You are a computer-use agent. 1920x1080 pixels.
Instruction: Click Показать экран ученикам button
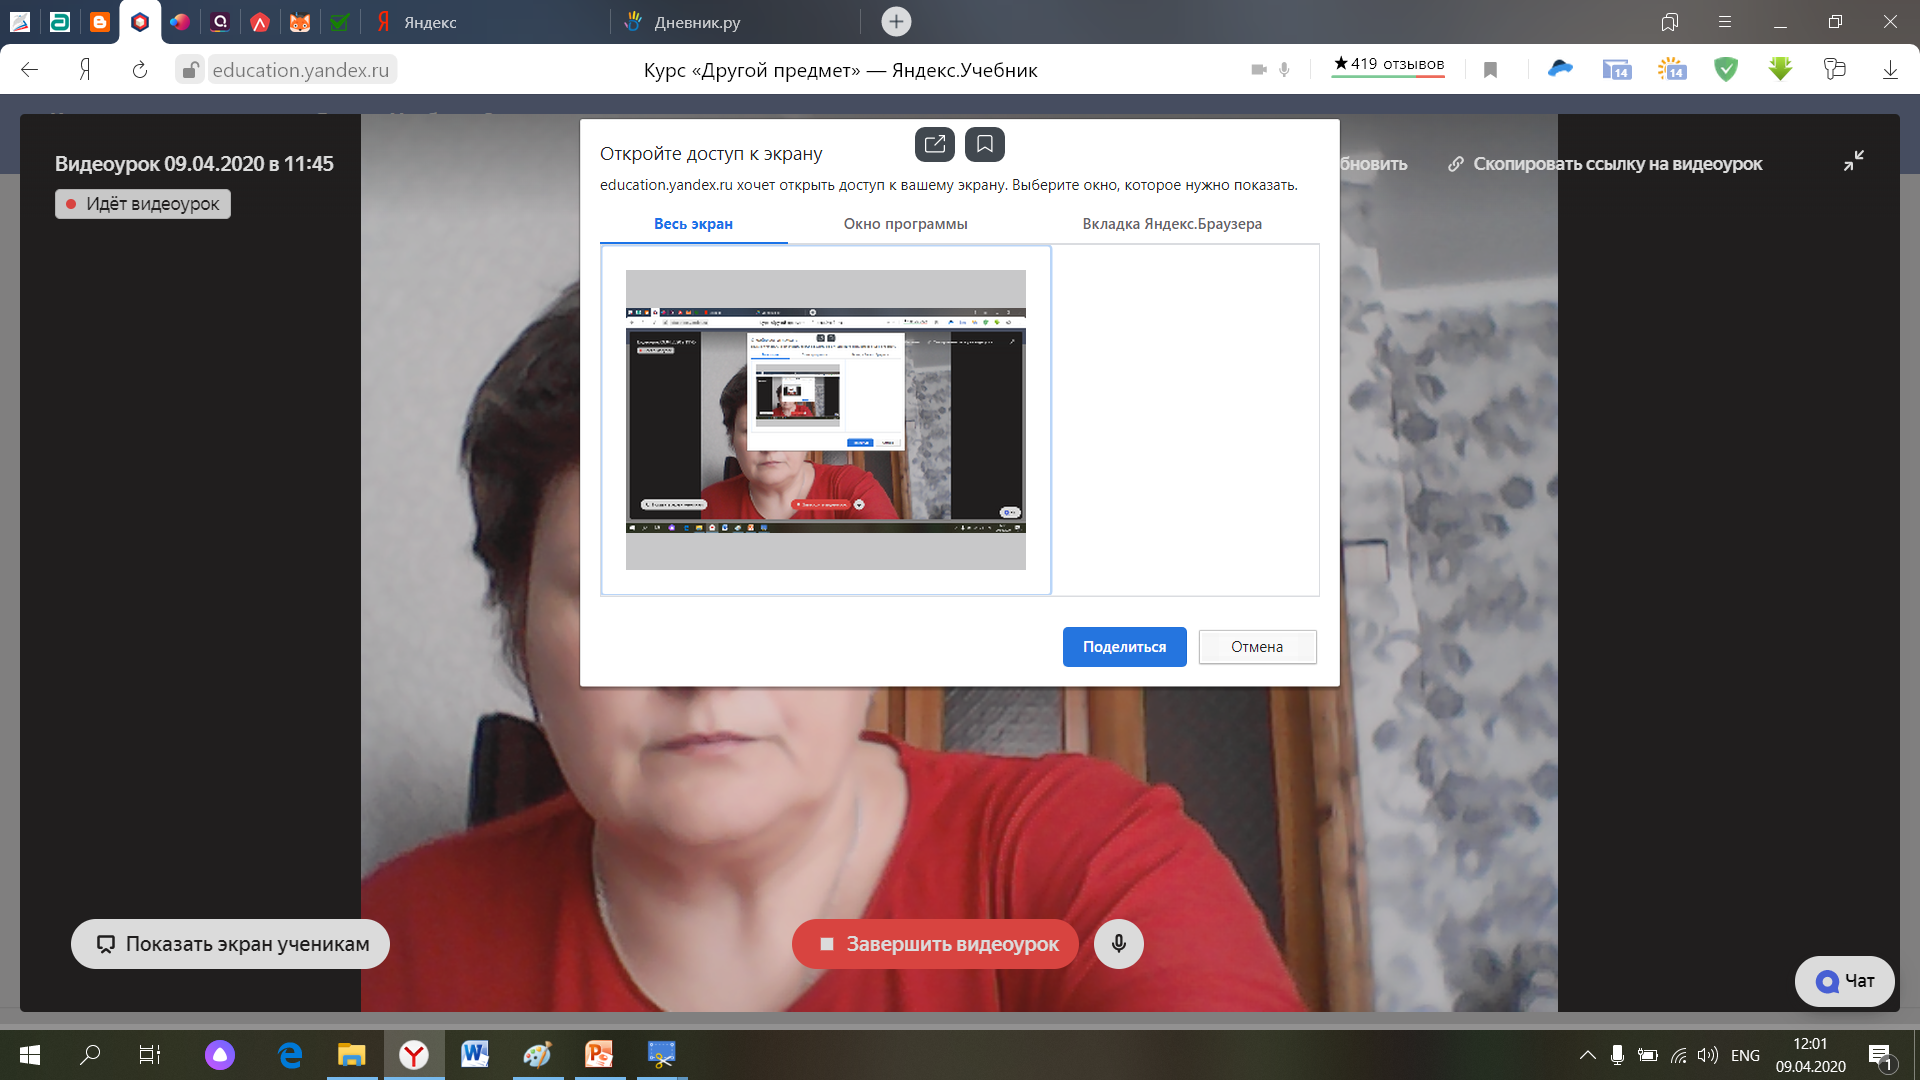coord(230,944)
